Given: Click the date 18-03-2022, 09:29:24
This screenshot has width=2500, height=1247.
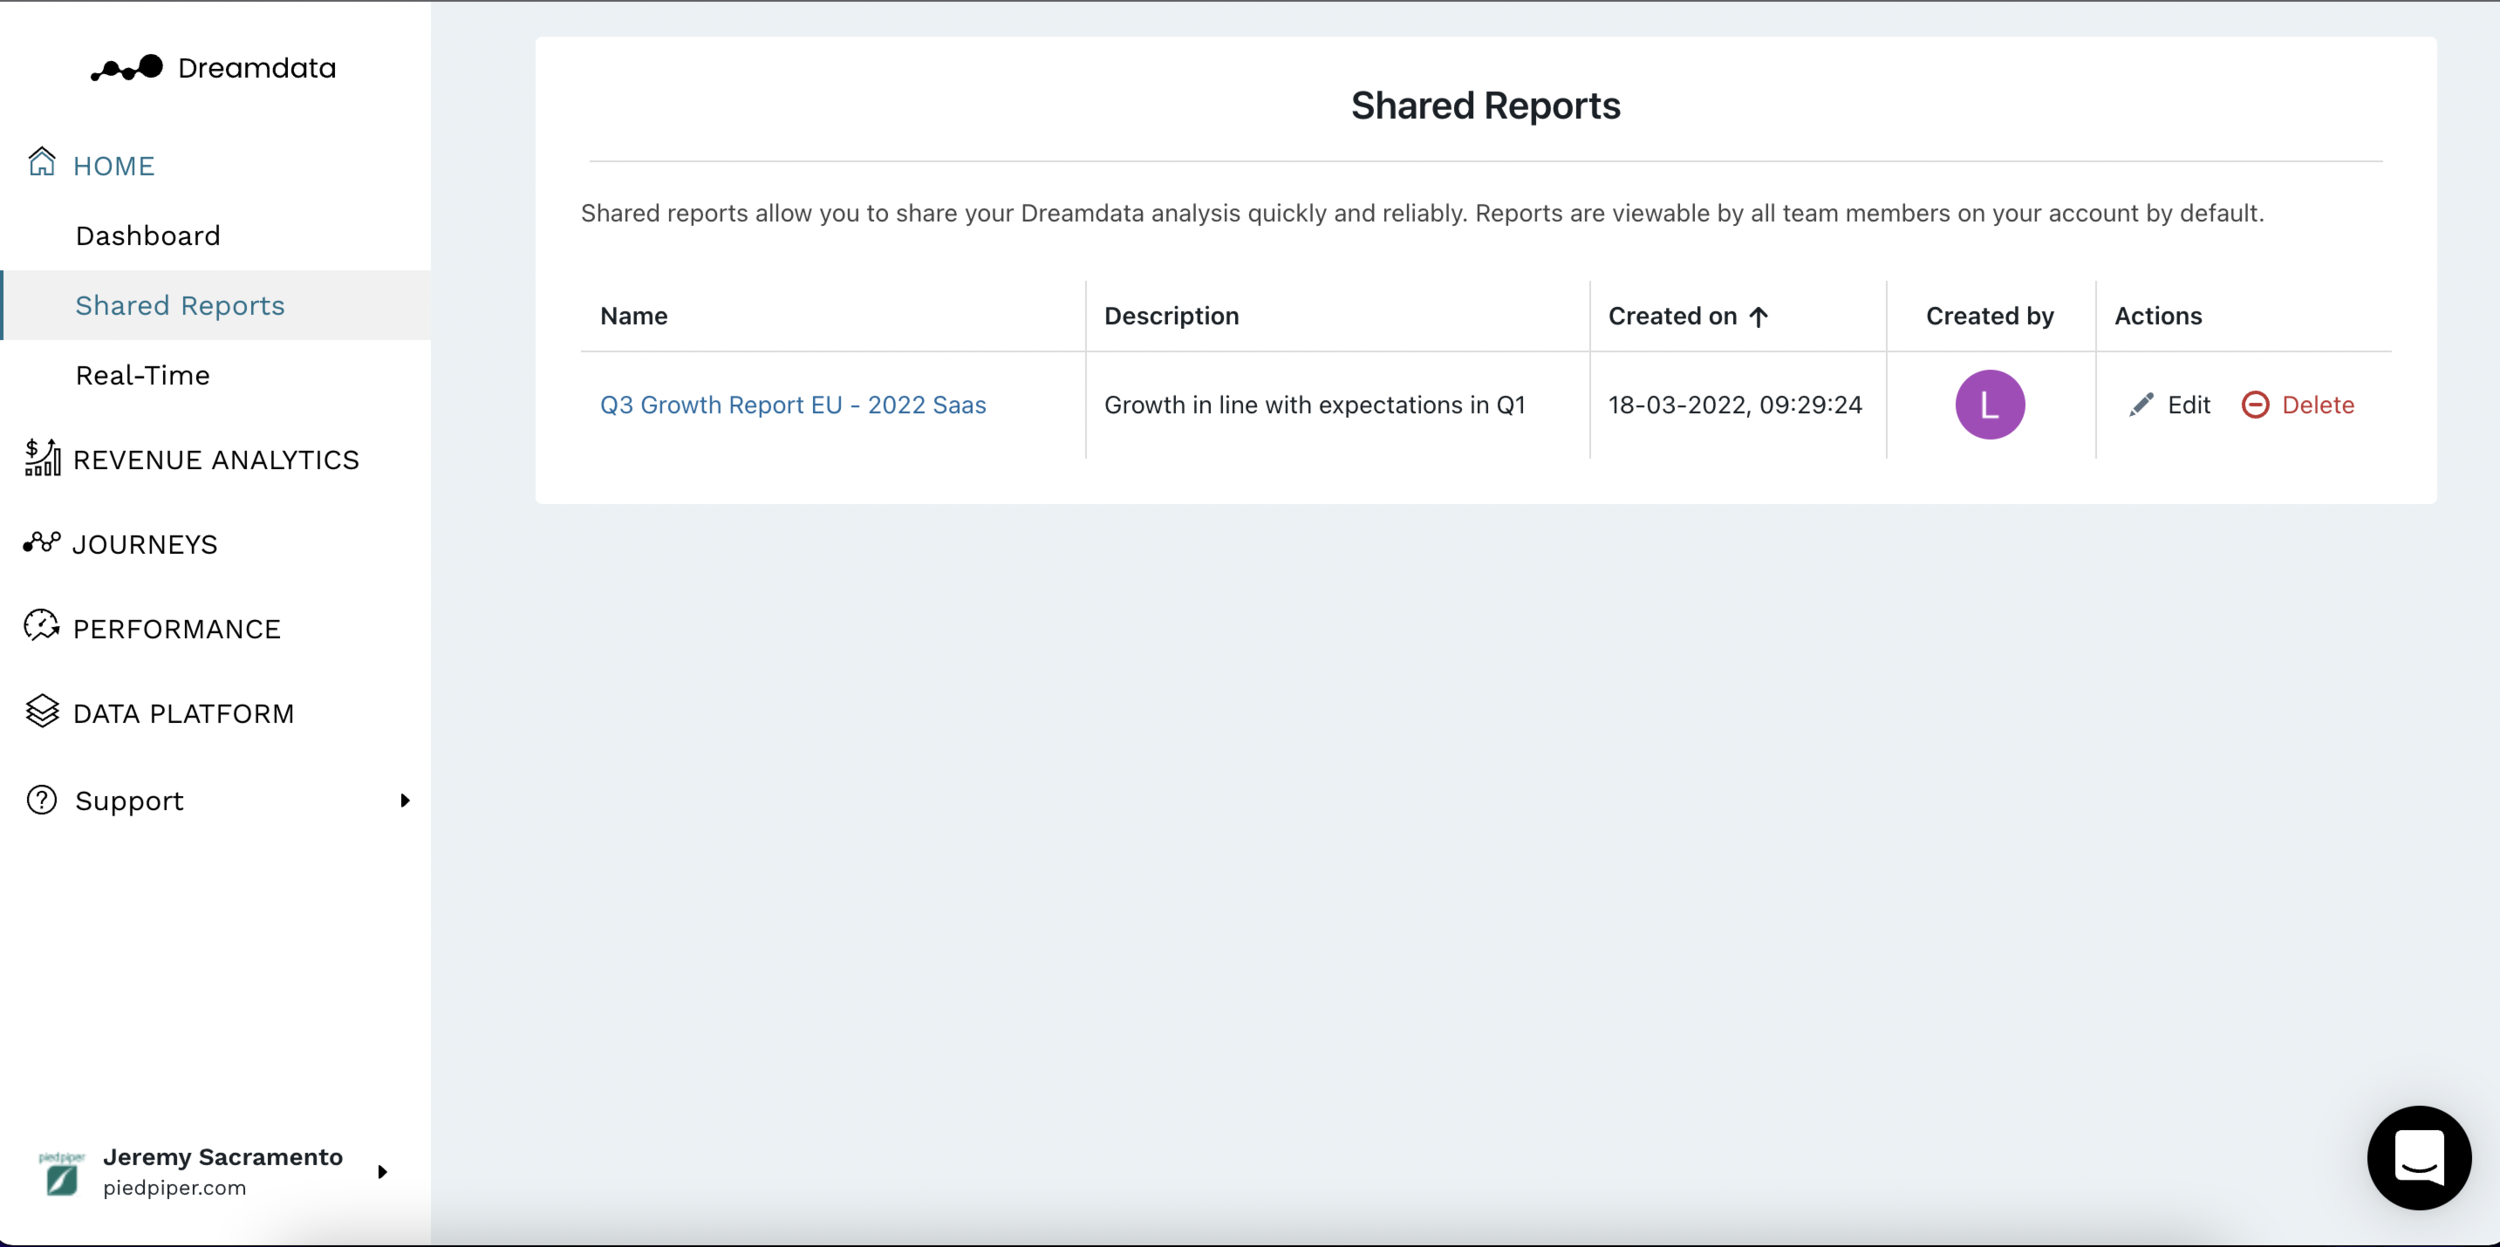Looking at the screenshot, I should point(1735,405).
